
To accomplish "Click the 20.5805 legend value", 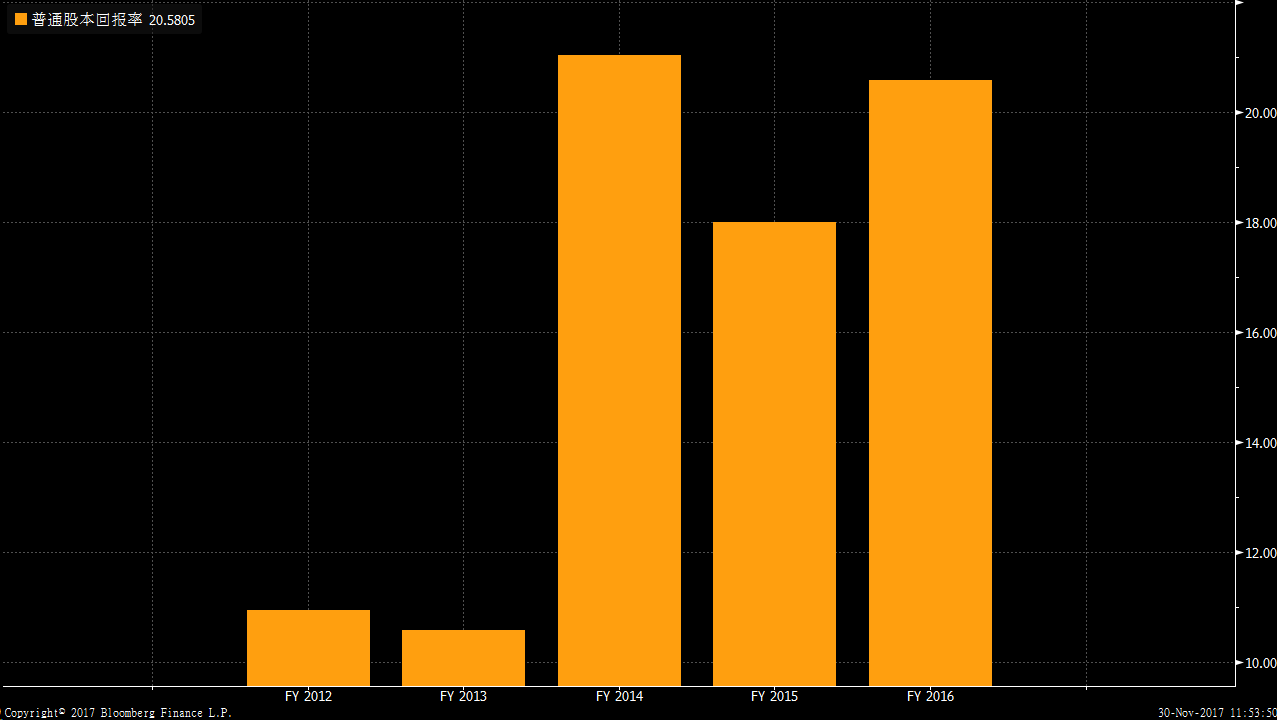I will tap(172, 19).
